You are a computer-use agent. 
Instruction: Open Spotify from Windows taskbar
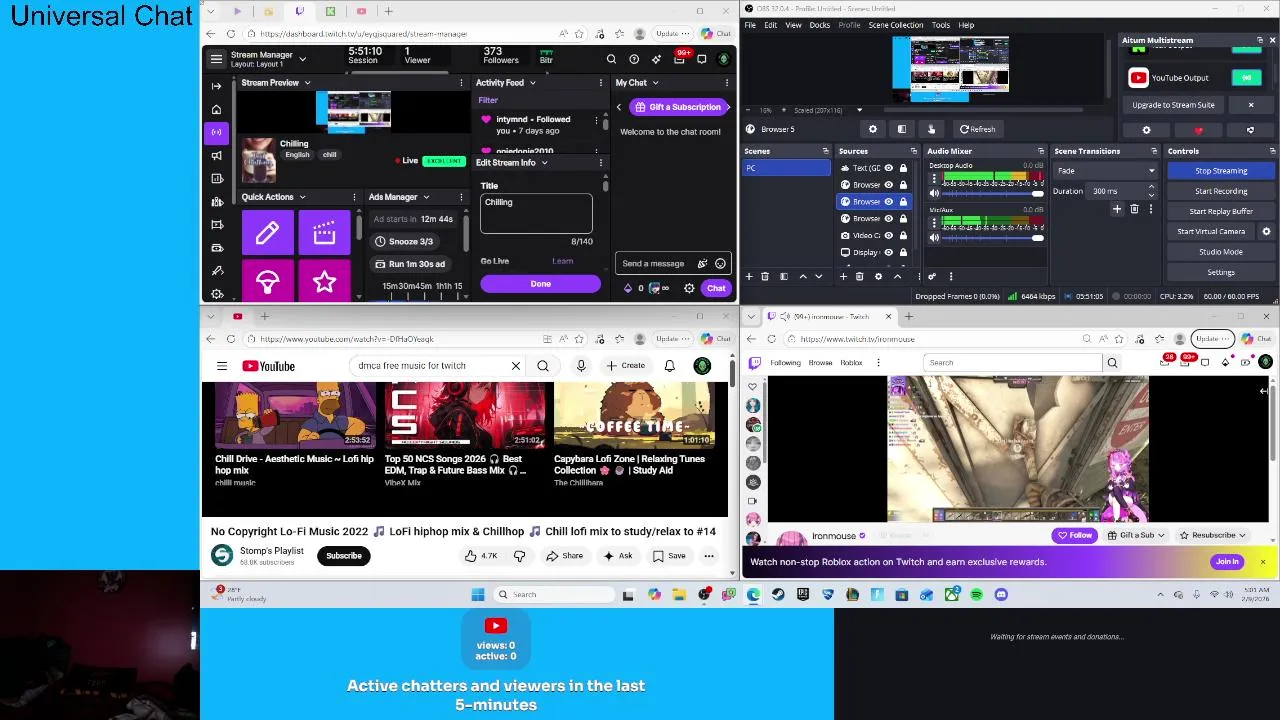[976, 595]
